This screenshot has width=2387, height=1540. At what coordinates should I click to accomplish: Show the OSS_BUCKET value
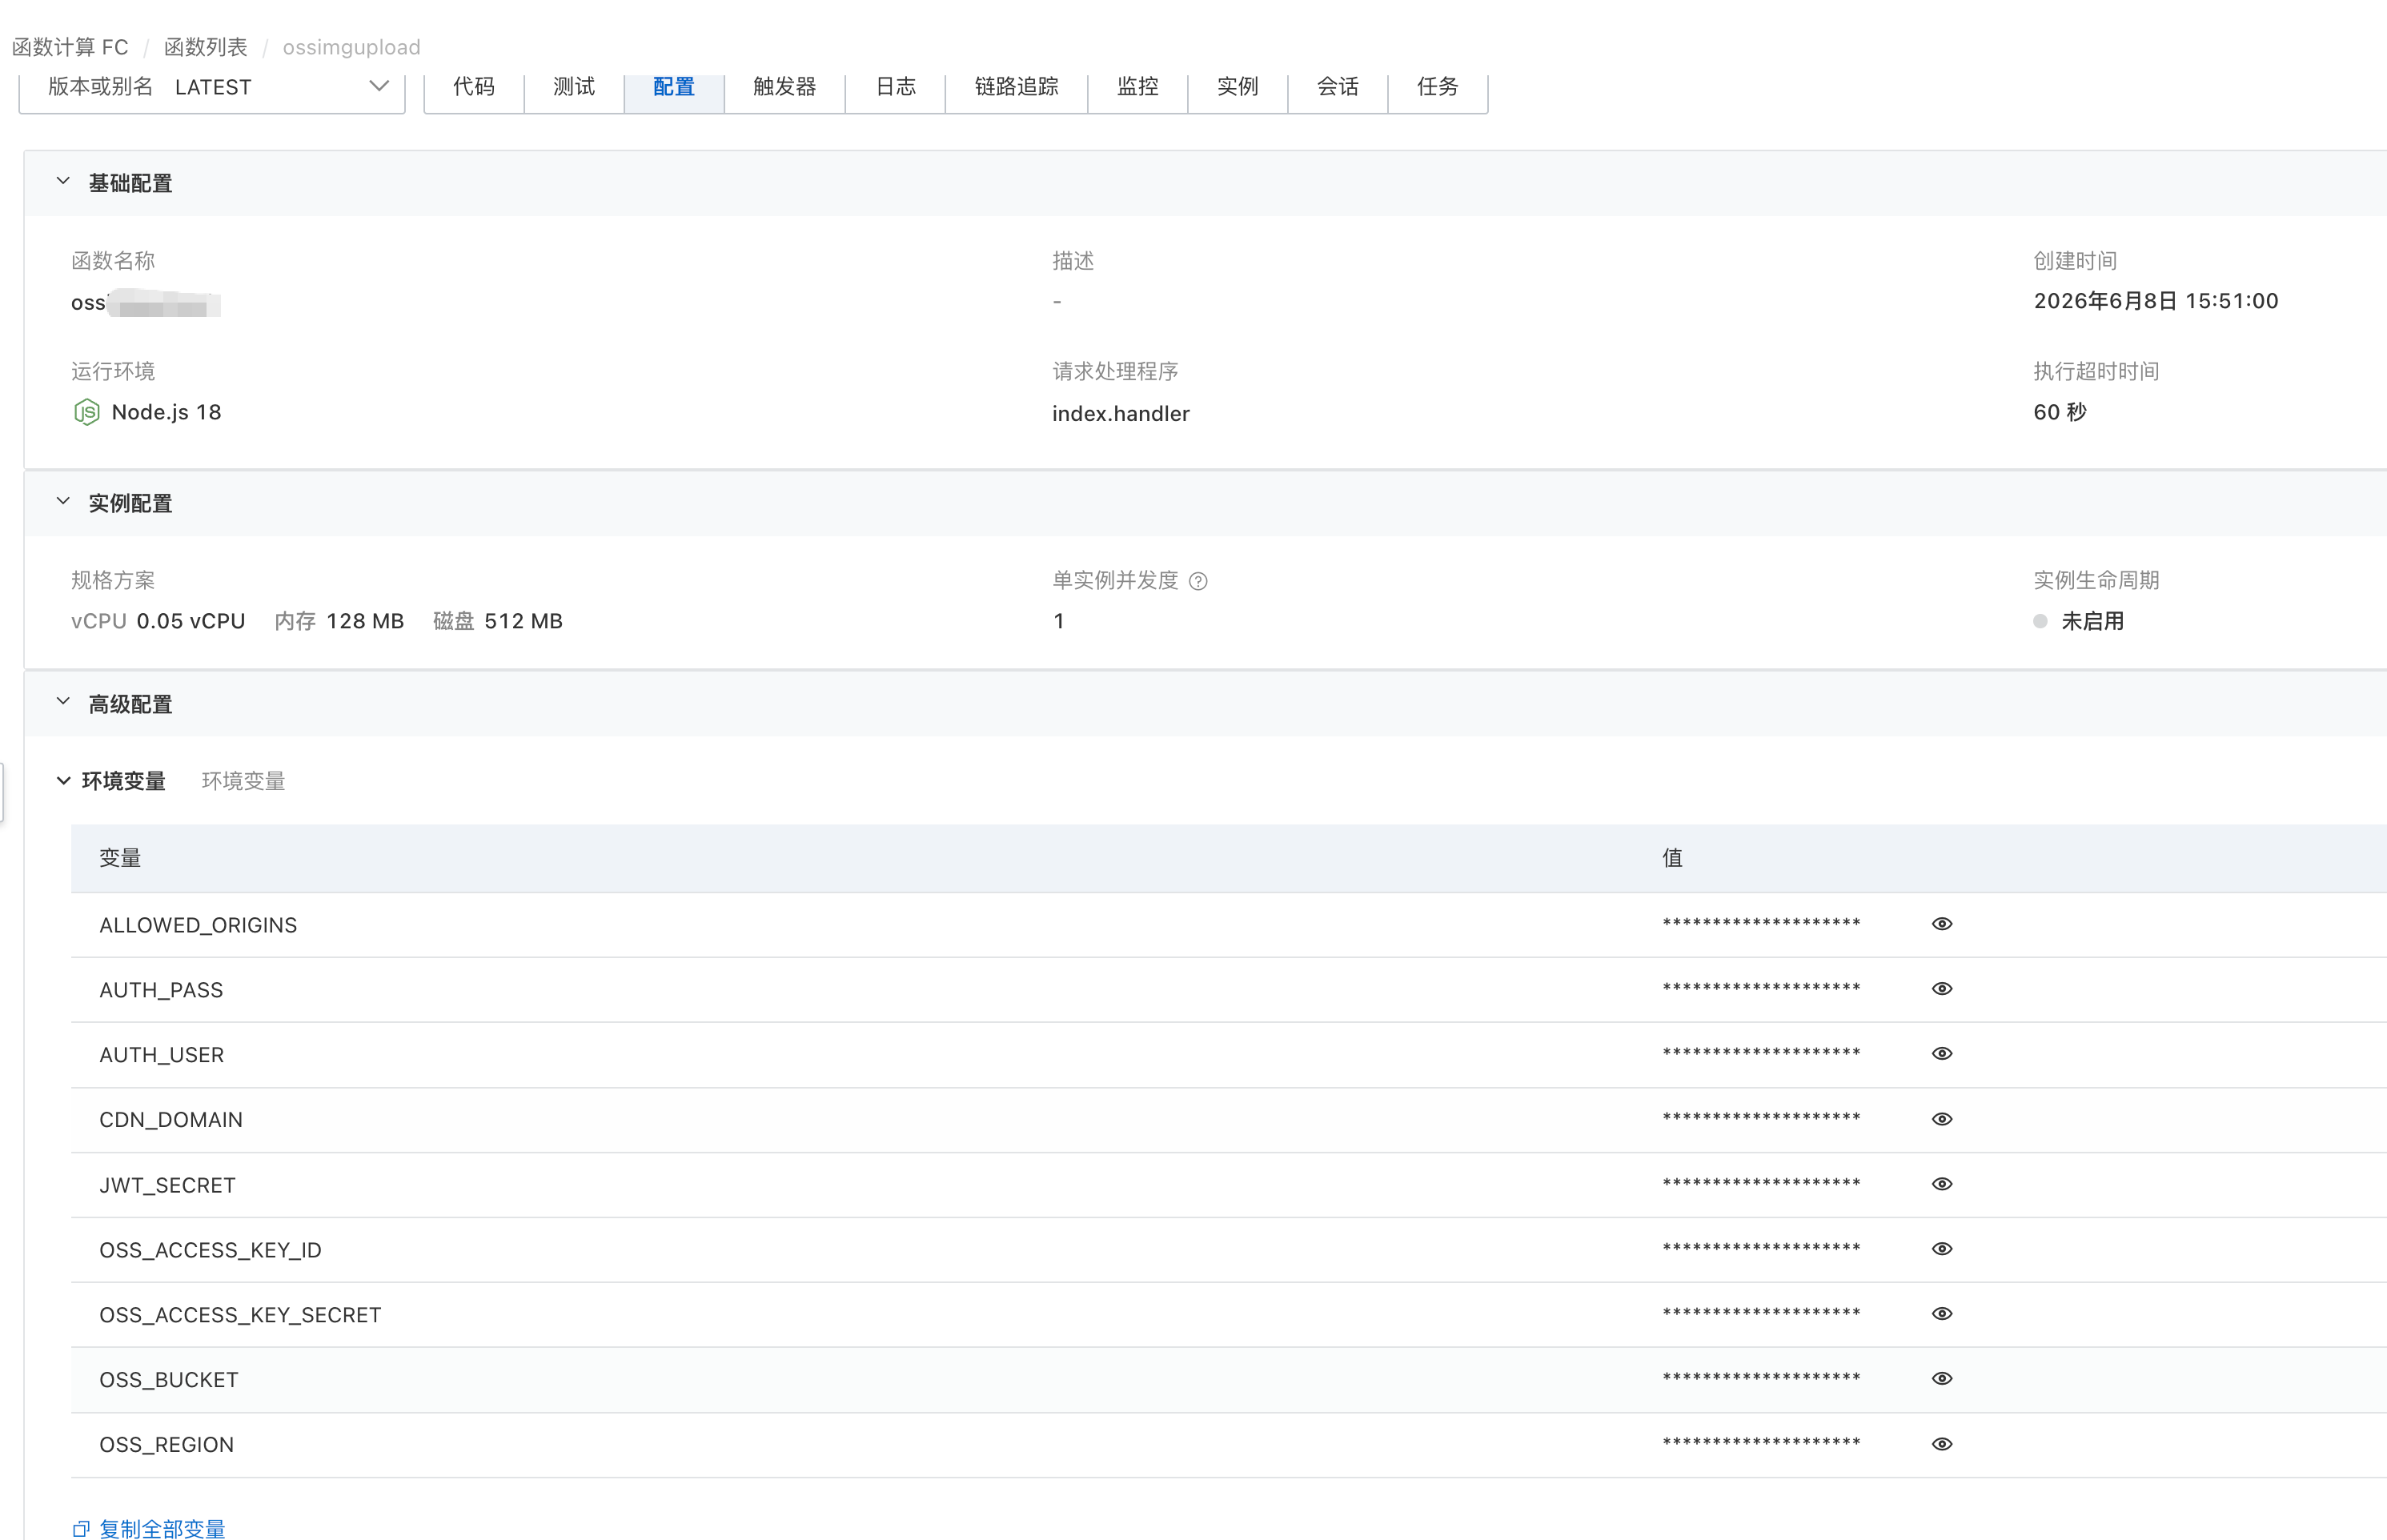[1941, 1379]
